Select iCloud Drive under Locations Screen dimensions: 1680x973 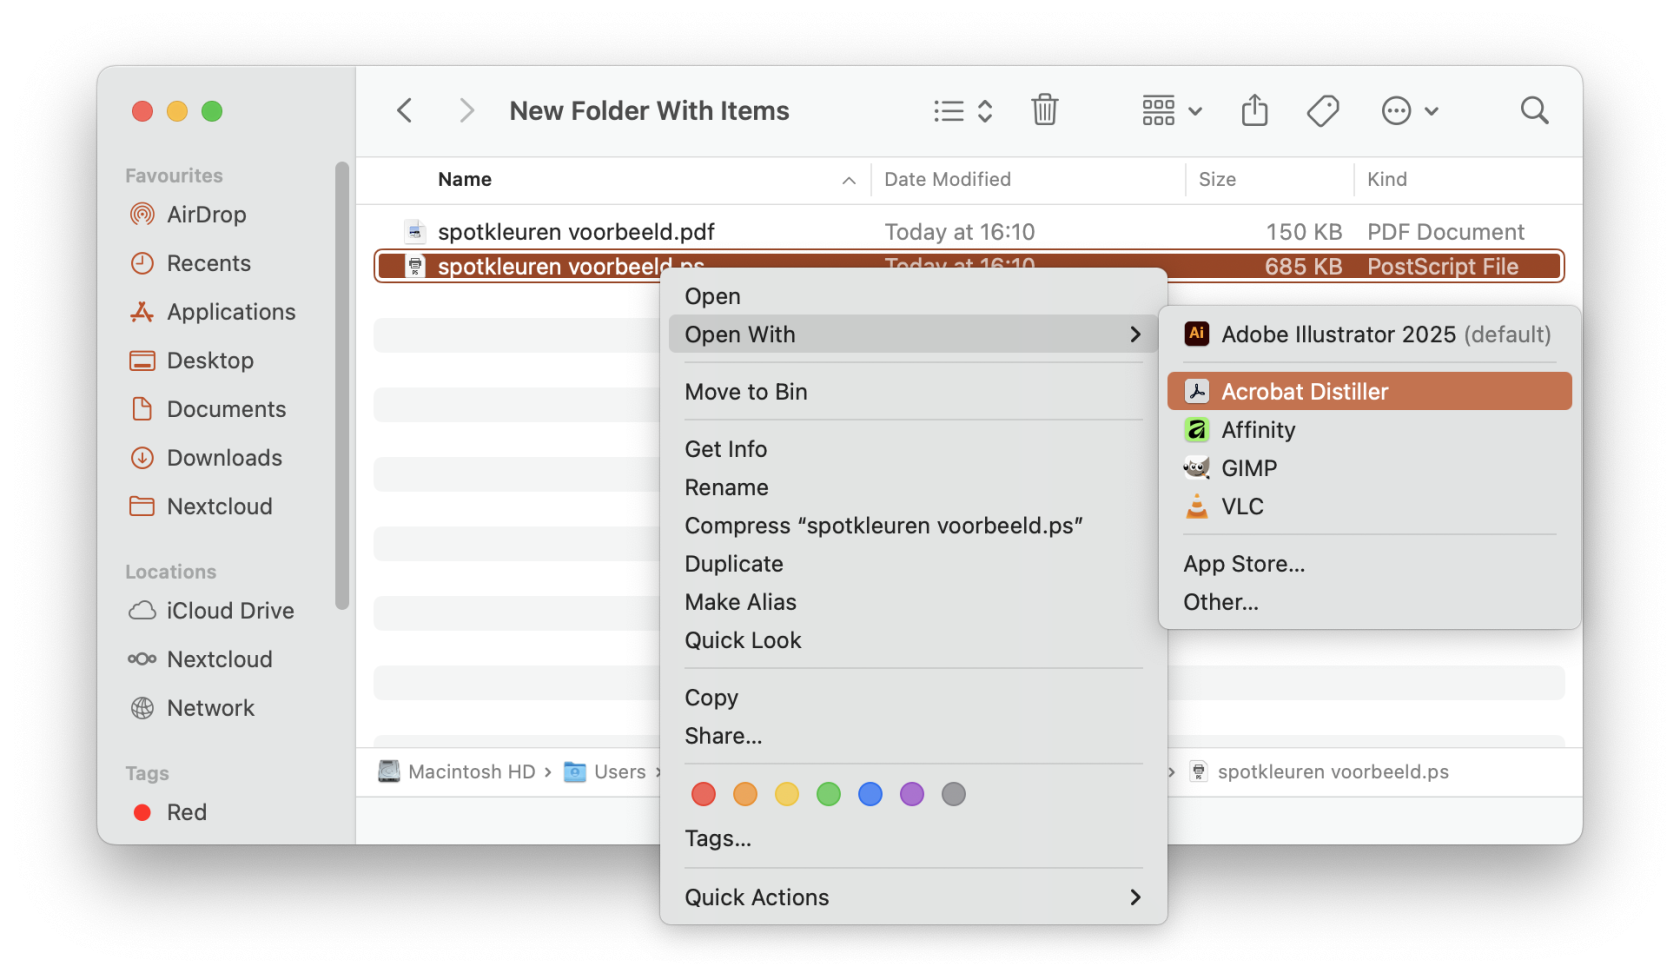point(211,610)
